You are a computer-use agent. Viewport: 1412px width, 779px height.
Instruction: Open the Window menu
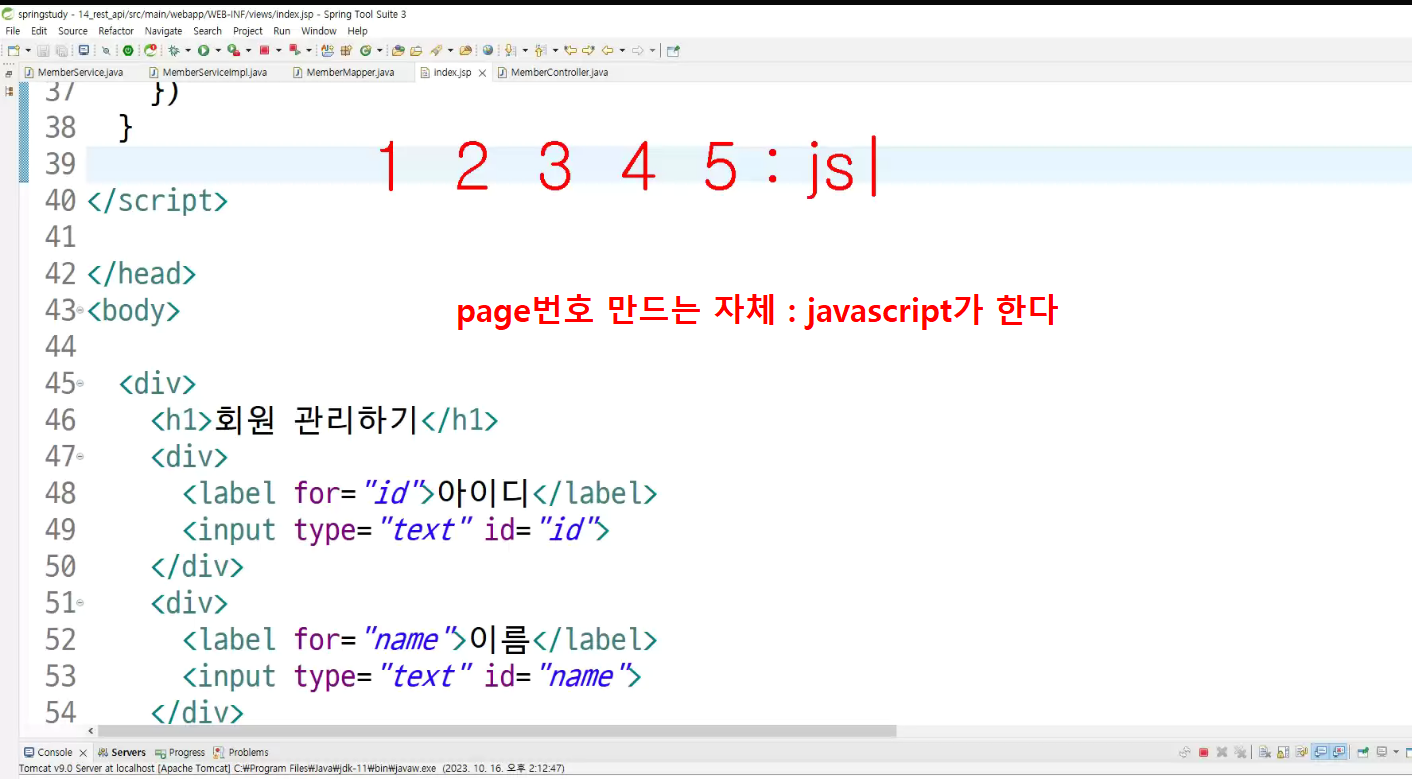point(319,31)
